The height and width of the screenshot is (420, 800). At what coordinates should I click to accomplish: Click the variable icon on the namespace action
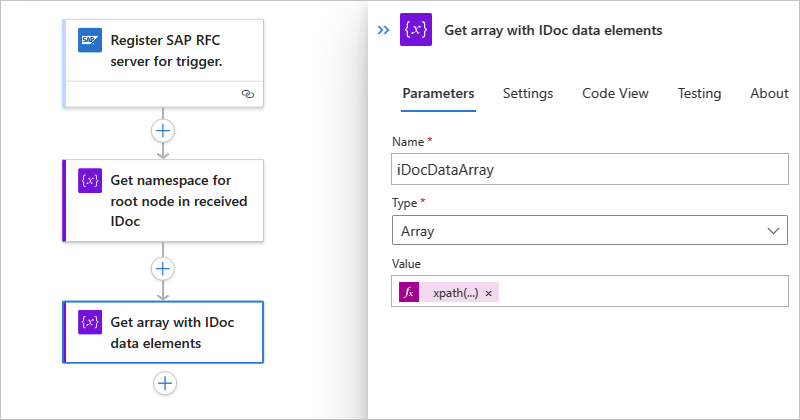[90, 181]
